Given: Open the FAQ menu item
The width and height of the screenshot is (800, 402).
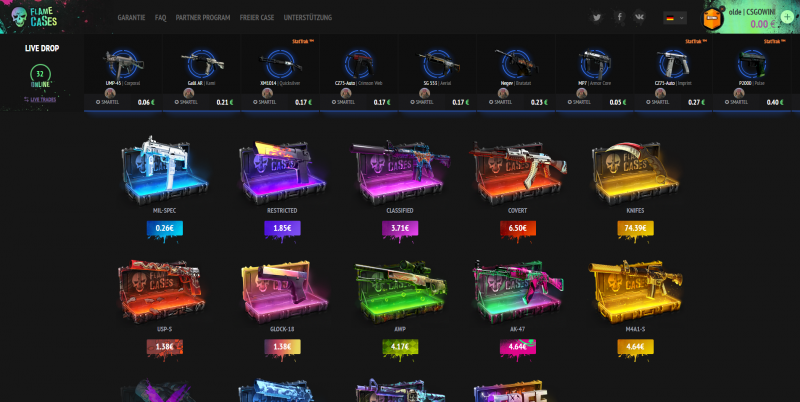Looking at the screenshot, I should point(160,17).
